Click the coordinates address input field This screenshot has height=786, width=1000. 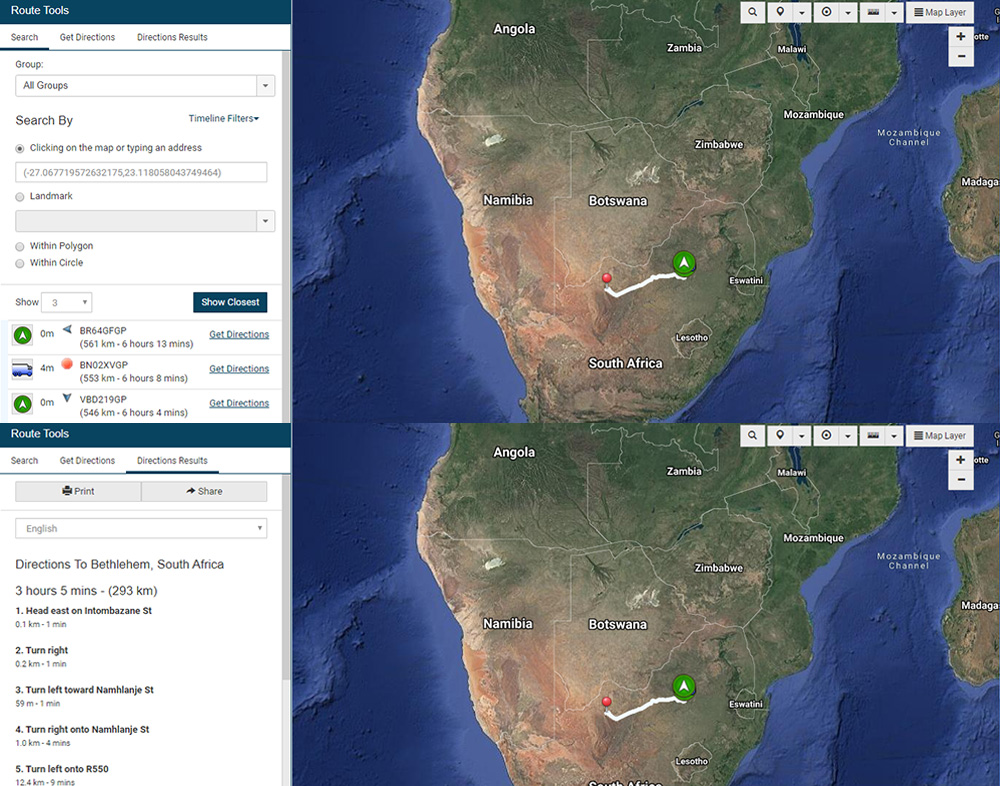pyautogui.click(x=141, y=173)
